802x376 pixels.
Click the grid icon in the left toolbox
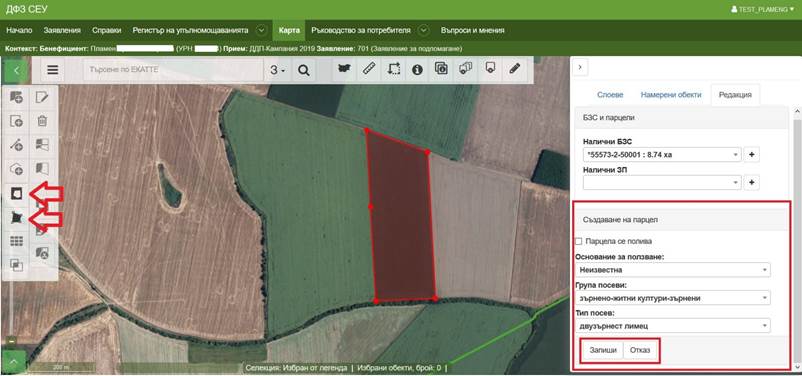coord(16,241)
